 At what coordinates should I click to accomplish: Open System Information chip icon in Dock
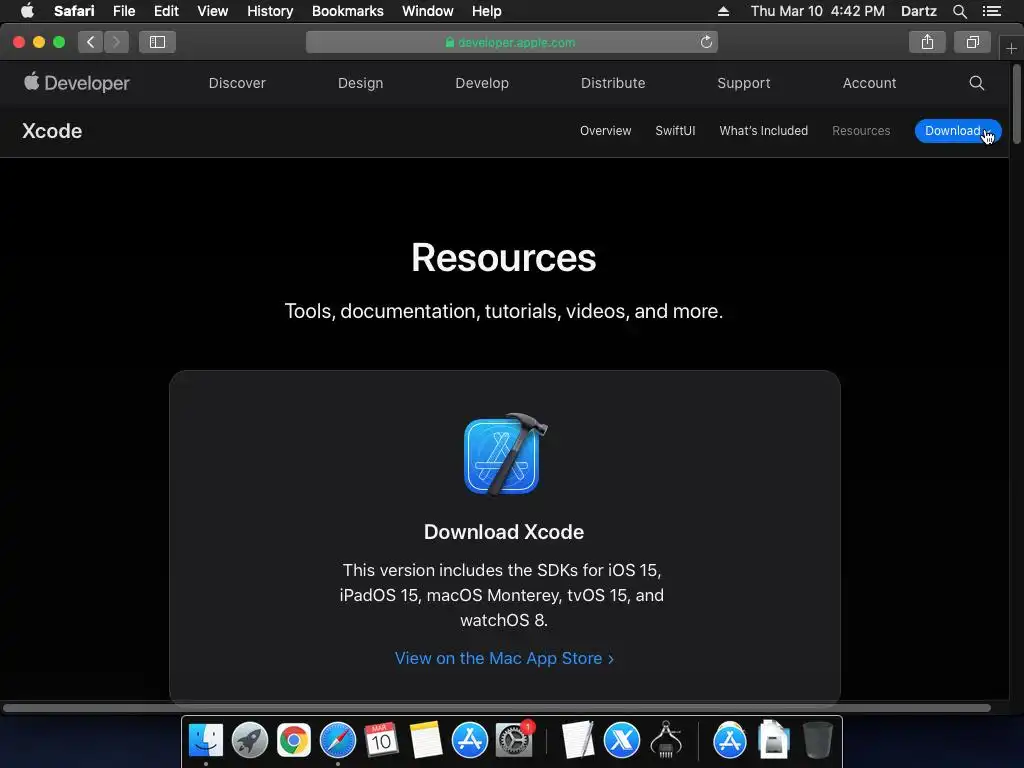(665, 739)
